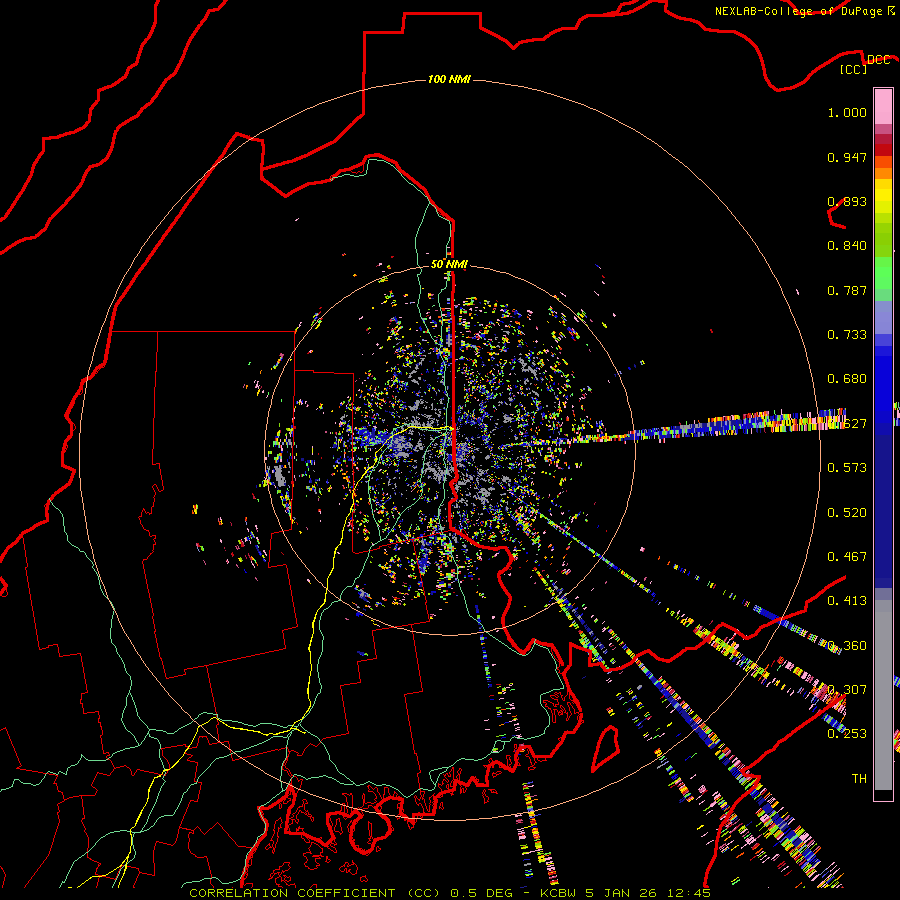Click the 100 NMI range ring label
The image size is (900, 900).
[x=449, y=79]
